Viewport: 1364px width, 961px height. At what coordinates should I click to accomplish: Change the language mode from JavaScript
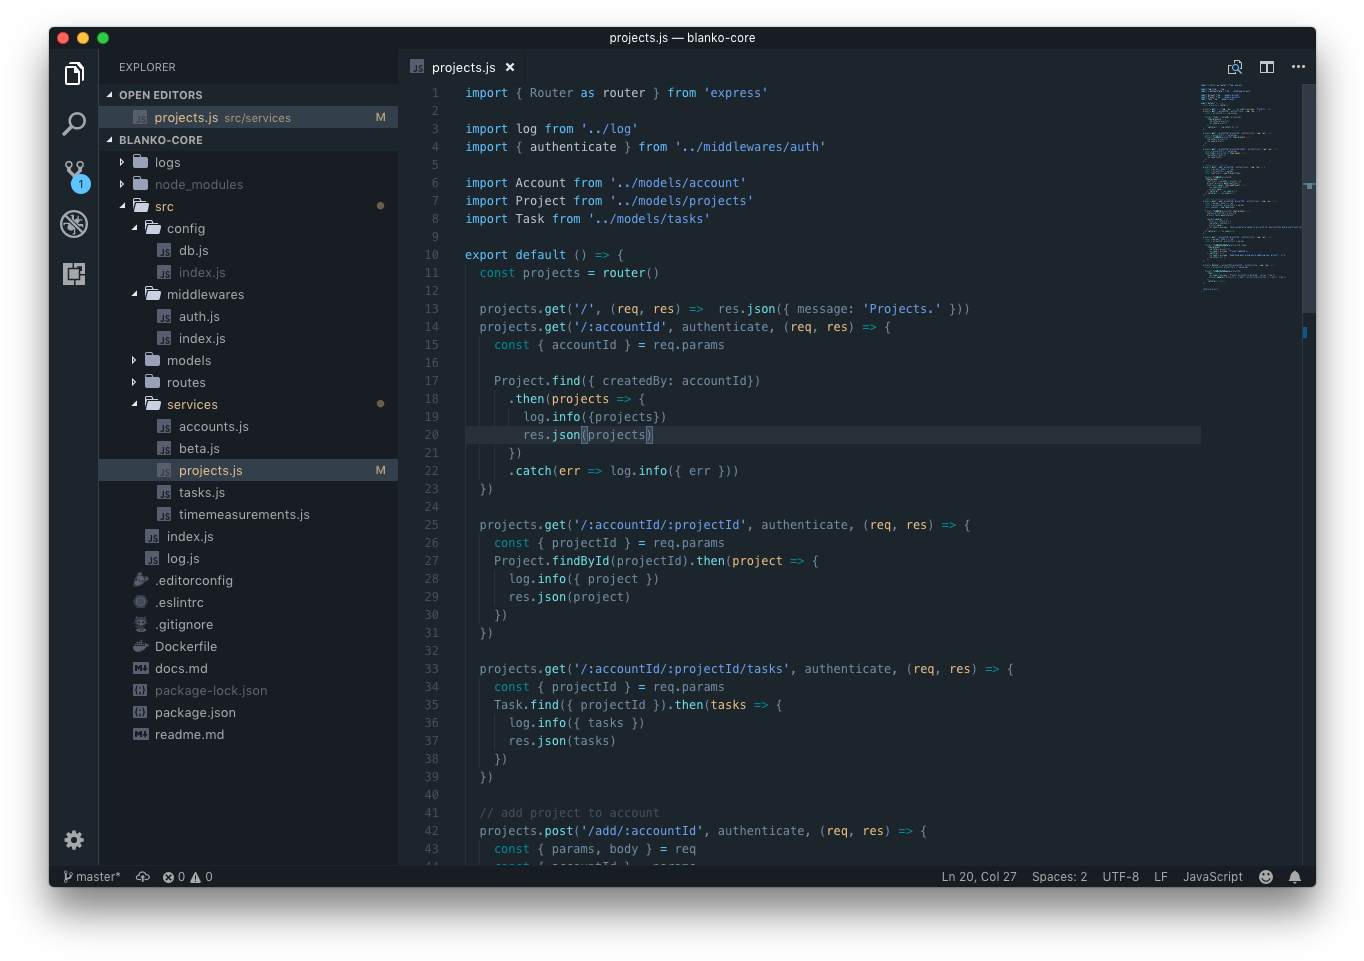coord(1212,876)
